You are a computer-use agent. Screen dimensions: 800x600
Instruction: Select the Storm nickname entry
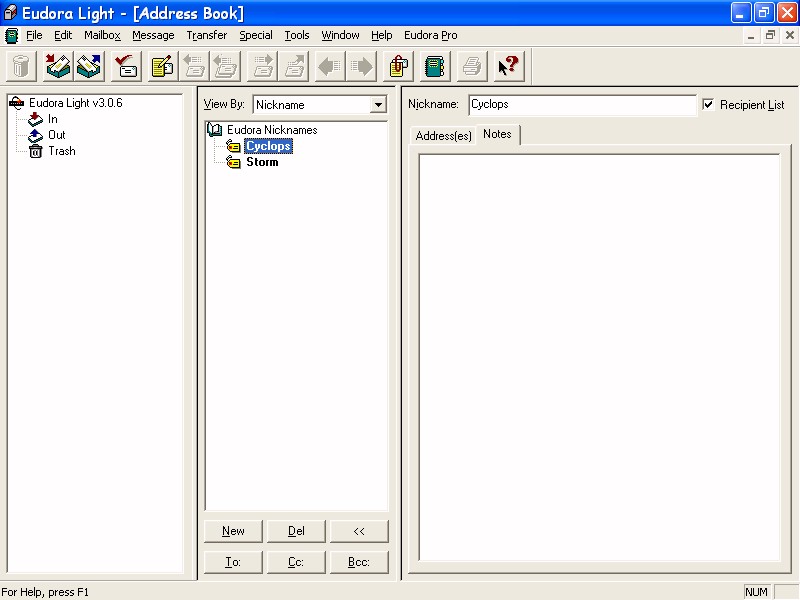tap(262, 162)
